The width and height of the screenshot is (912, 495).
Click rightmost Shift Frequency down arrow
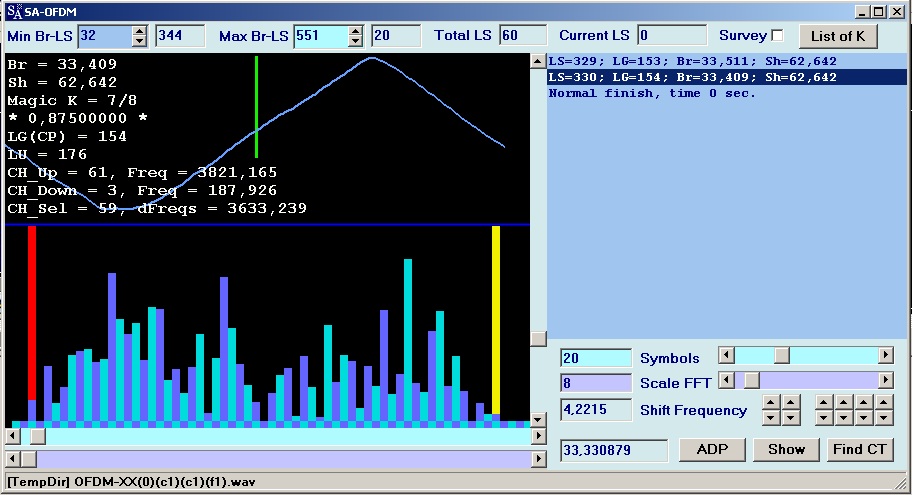[x=884, y=418]
